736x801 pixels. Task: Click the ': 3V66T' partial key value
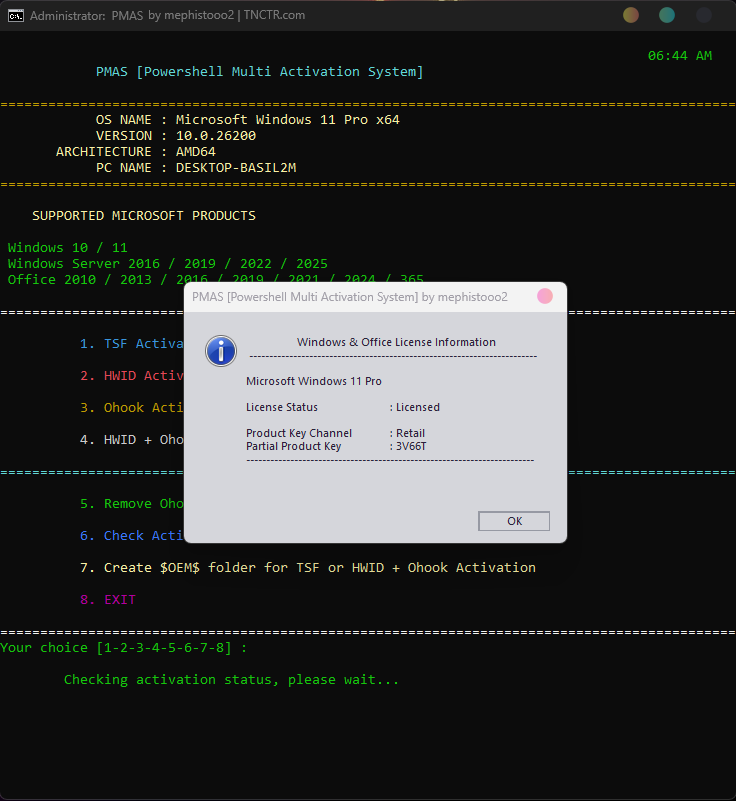(408, 446)
